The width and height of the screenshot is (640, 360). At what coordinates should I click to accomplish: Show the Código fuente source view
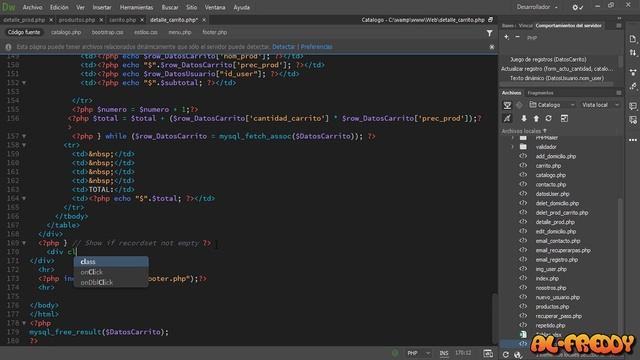24,32
